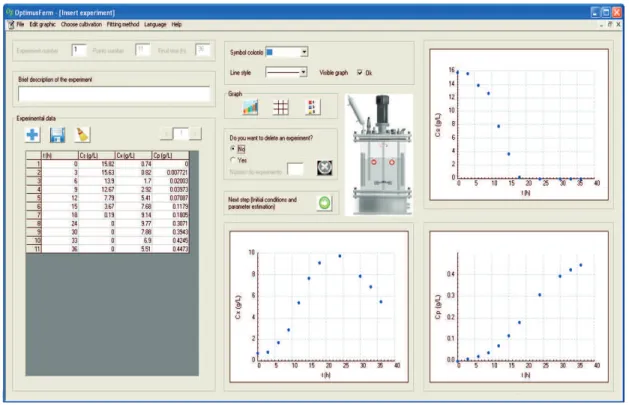Restore the inner document window button

pos(610,24)
